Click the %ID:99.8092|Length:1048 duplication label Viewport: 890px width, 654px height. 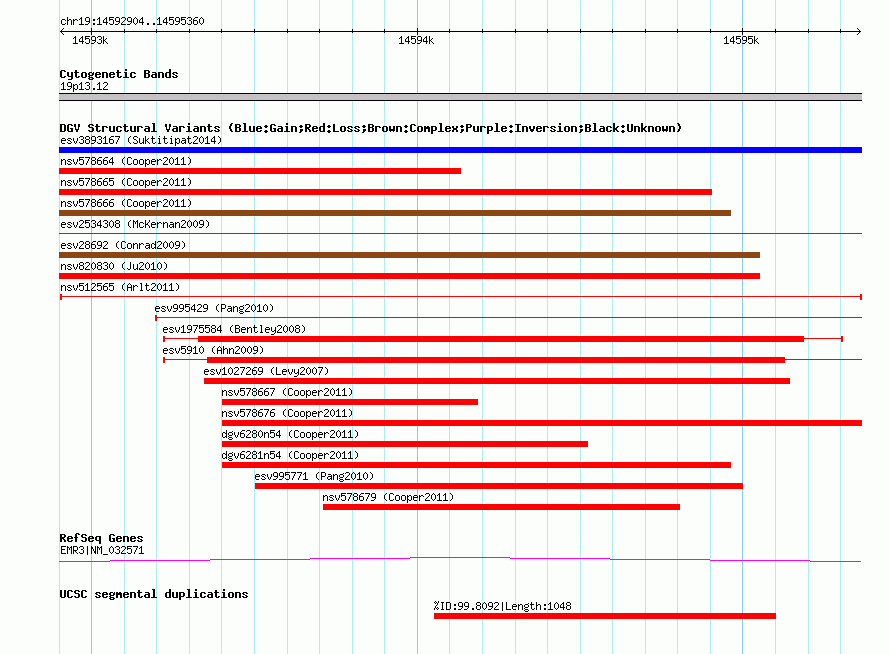[x=502, y=606]
